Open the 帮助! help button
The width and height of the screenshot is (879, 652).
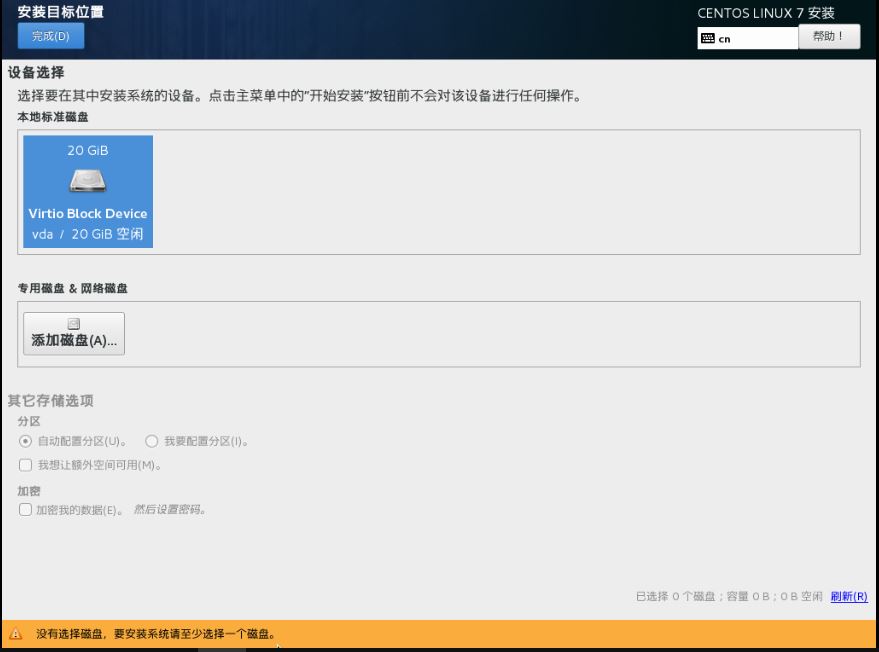coord(829,36)
